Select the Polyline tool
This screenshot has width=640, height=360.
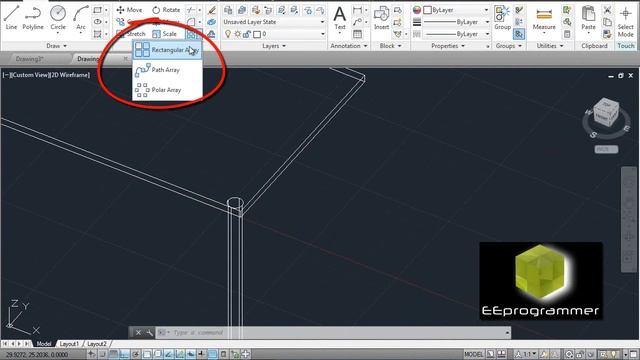tap(33, 17)
